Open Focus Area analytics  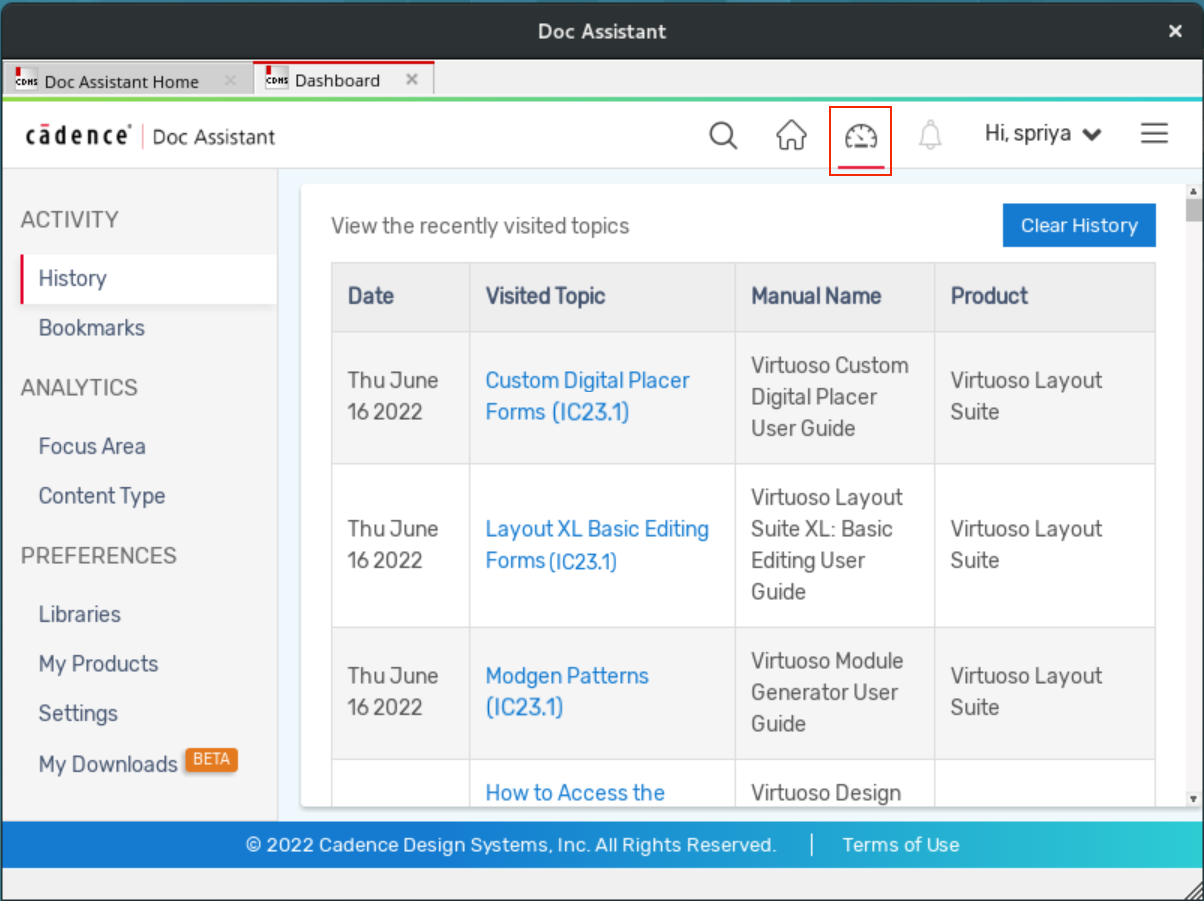coord(92,446)
